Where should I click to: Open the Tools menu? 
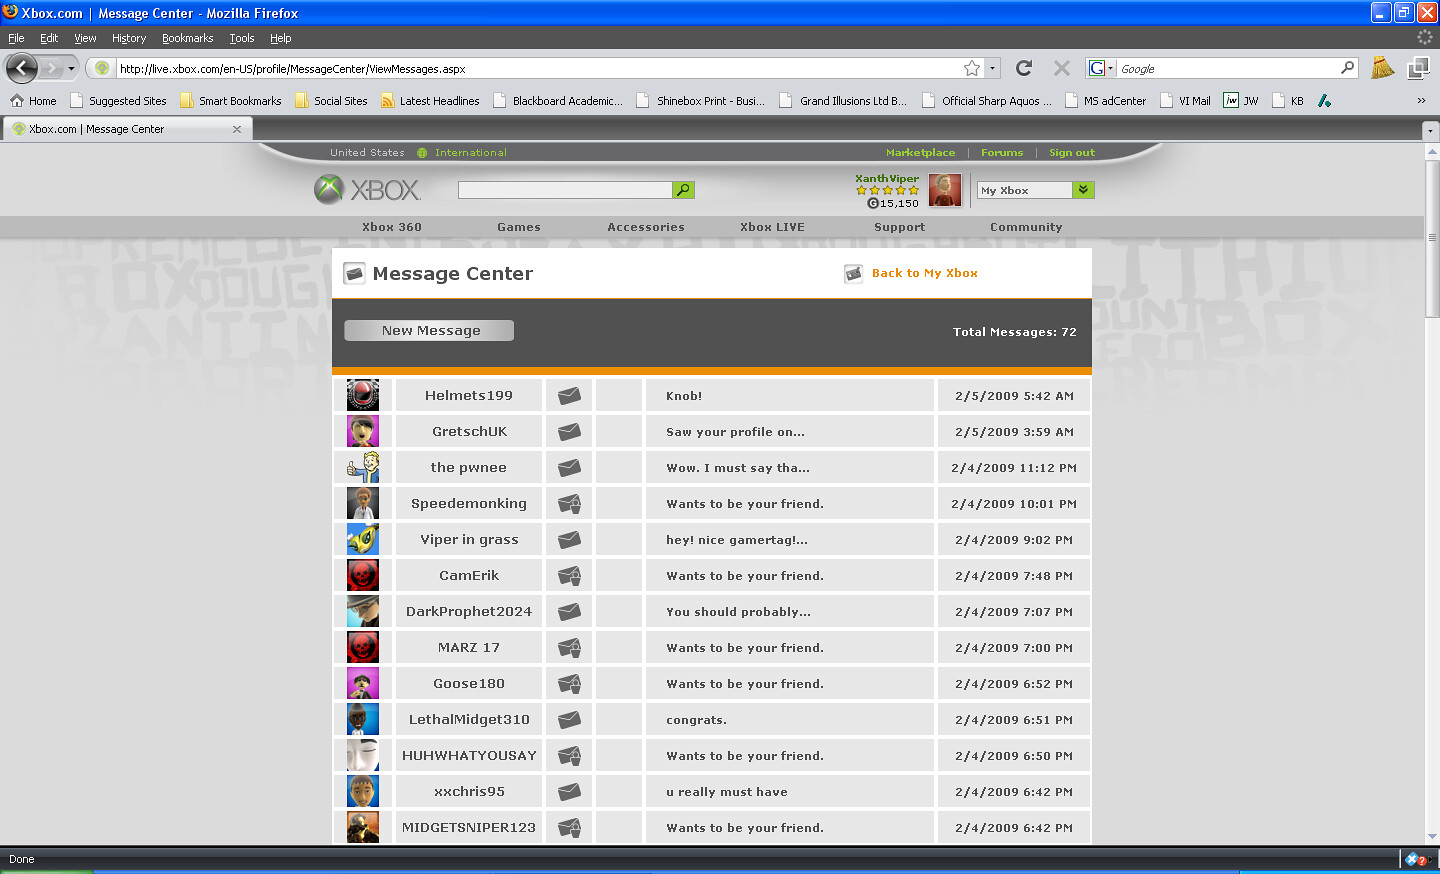tap(242, 38)
